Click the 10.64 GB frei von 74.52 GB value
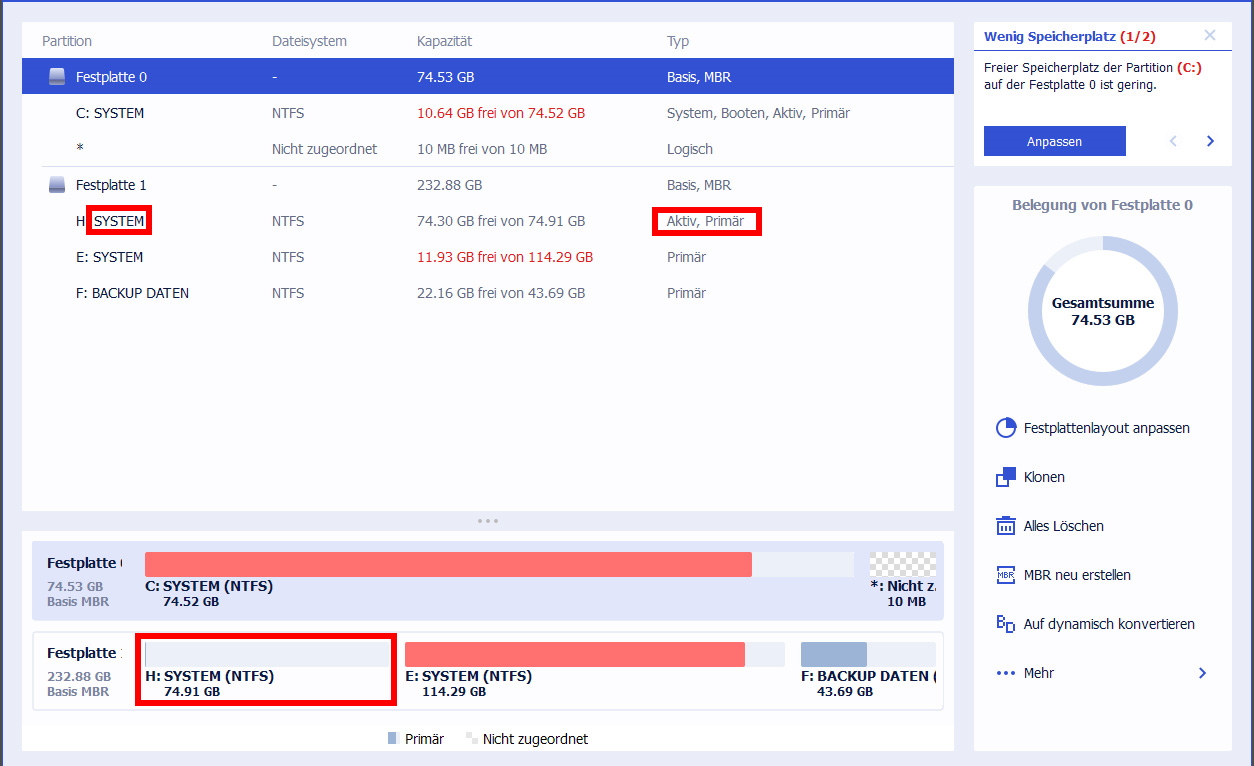The height and width of the screenshot is (766, 1254). 501,113
